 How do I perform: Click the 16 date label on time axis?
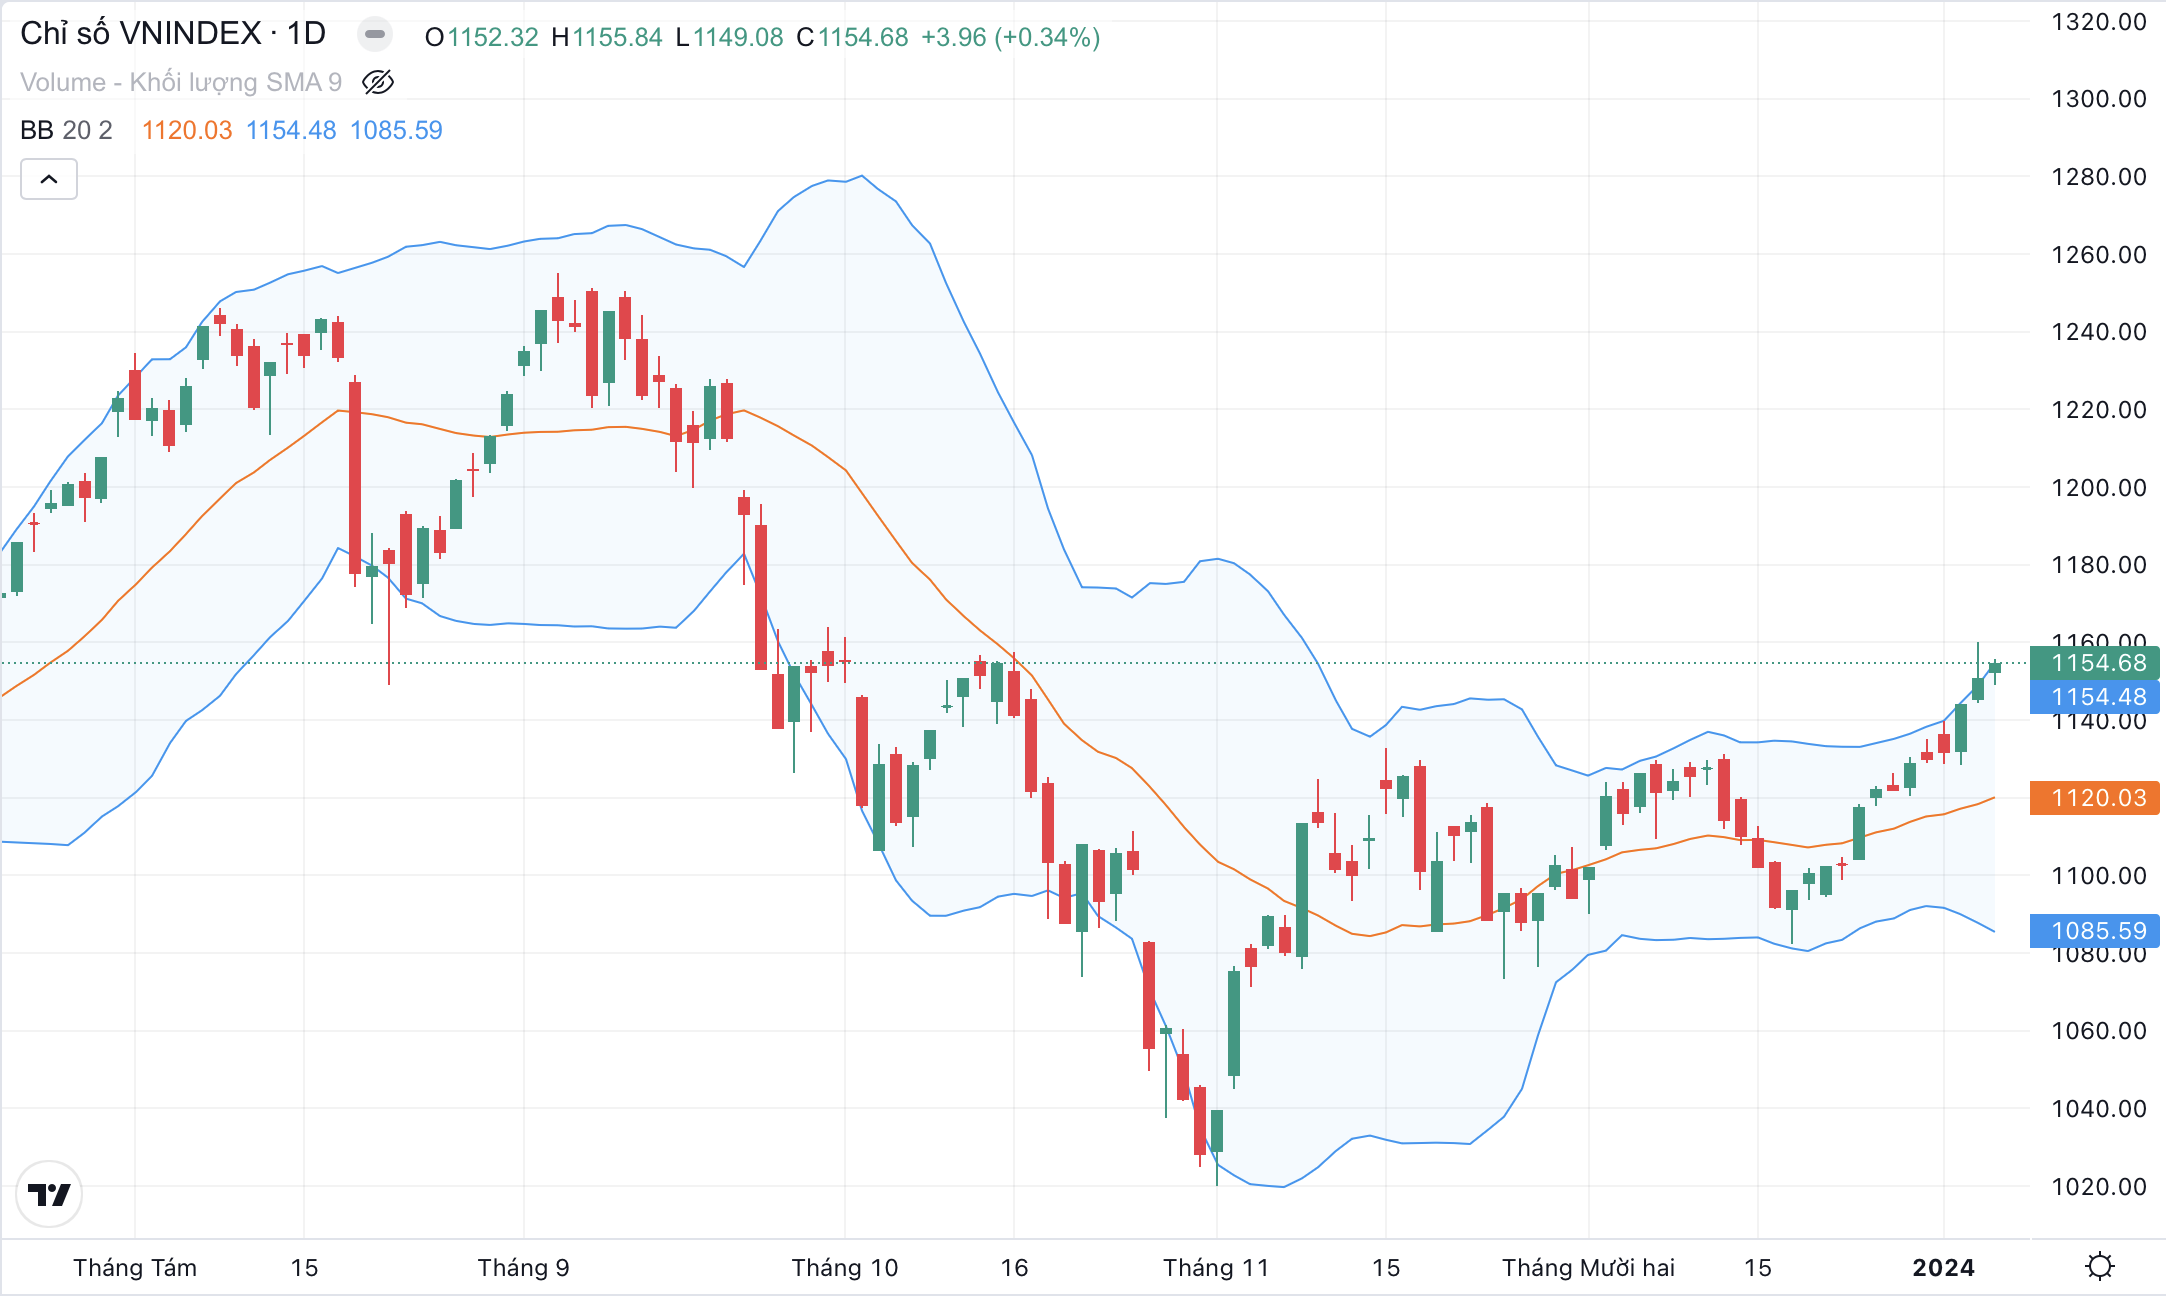(1014, 1268)
